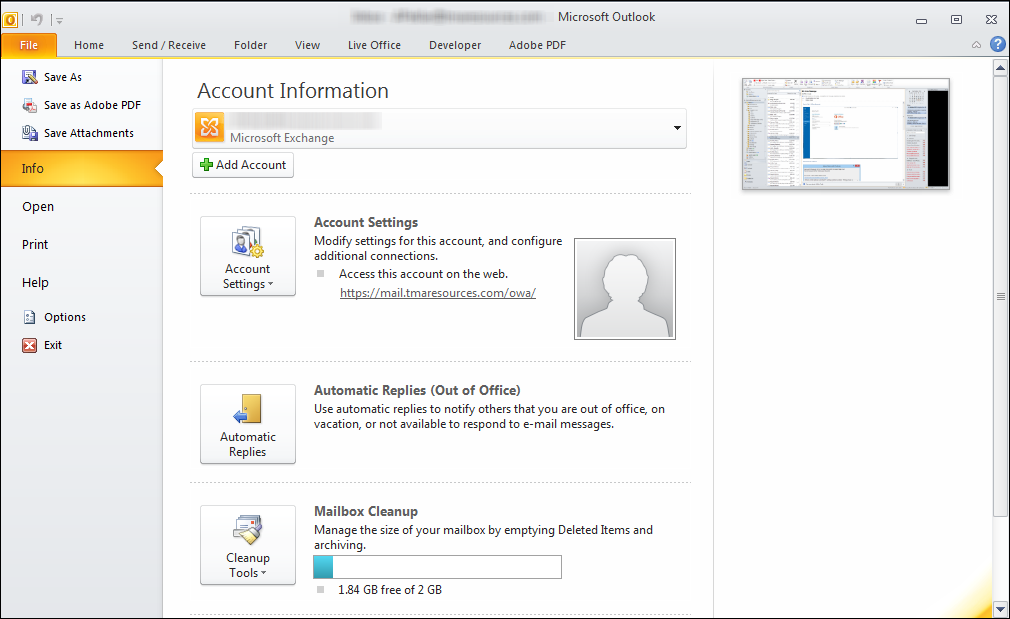This screenshot has height=619, width=1010.
Task: Click the profile photo placeholder
Action: point(625,289)
